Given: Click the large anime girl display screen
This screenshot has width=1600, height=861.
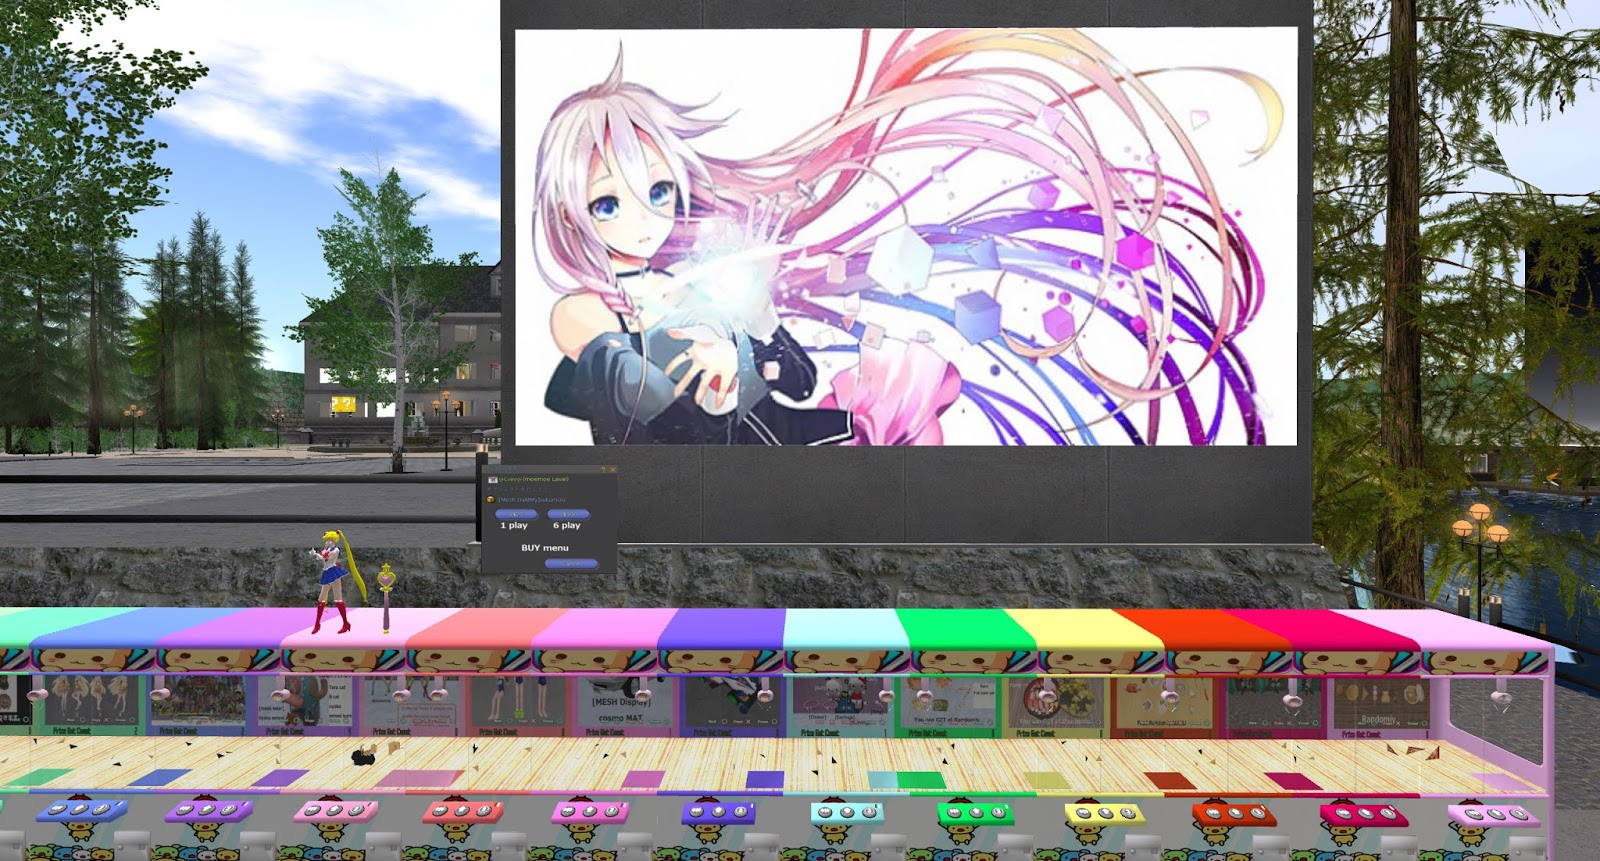Looking at the screenshot, I should pyautogui.click(x=906, y=237).
